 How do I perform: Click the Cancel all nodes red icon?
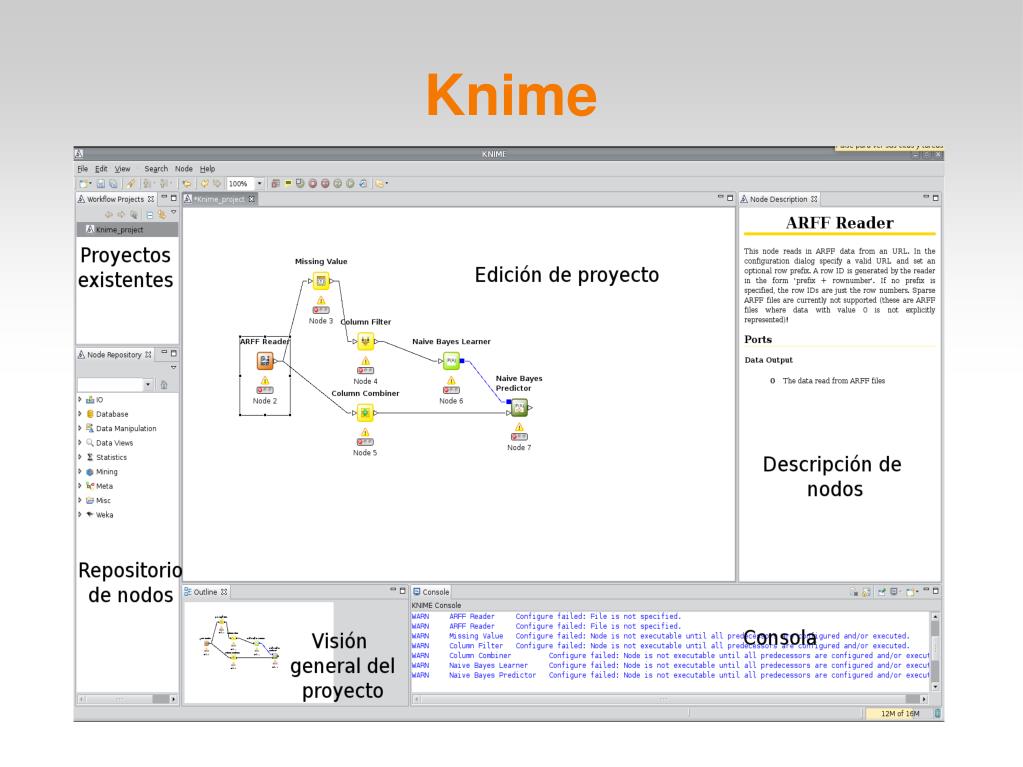[x=325, y=184]
